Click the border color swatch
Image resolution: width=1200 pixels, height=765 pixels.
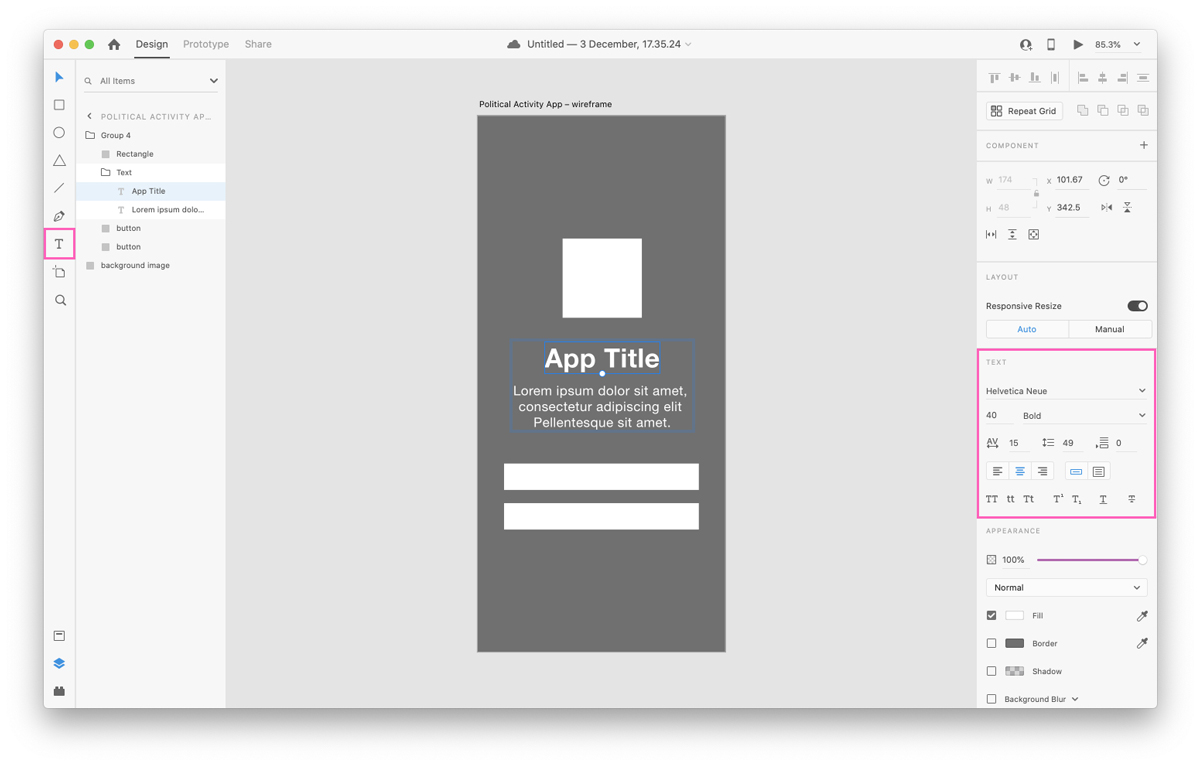click(x=1014, y=644)
